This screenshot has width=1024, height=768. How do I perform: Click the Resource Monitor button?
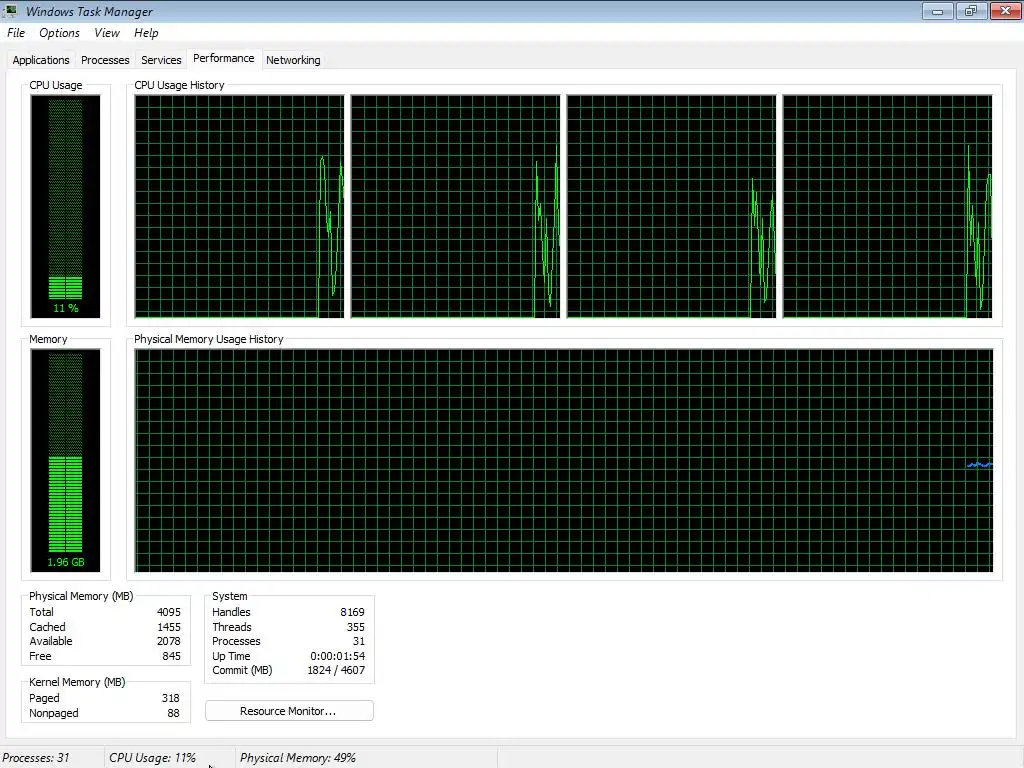[x=289, y=711]
